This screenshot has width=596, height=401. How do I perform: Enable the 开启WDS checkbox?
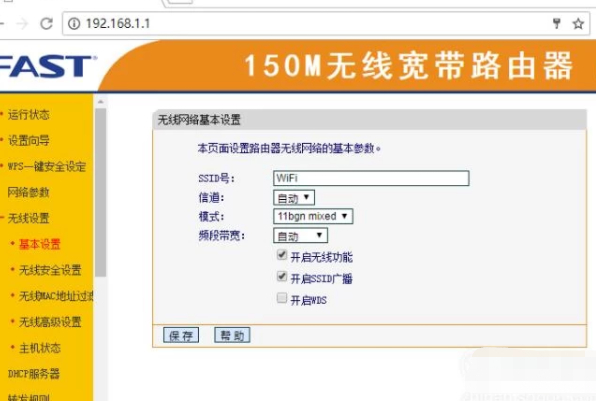tap(282, 298)
